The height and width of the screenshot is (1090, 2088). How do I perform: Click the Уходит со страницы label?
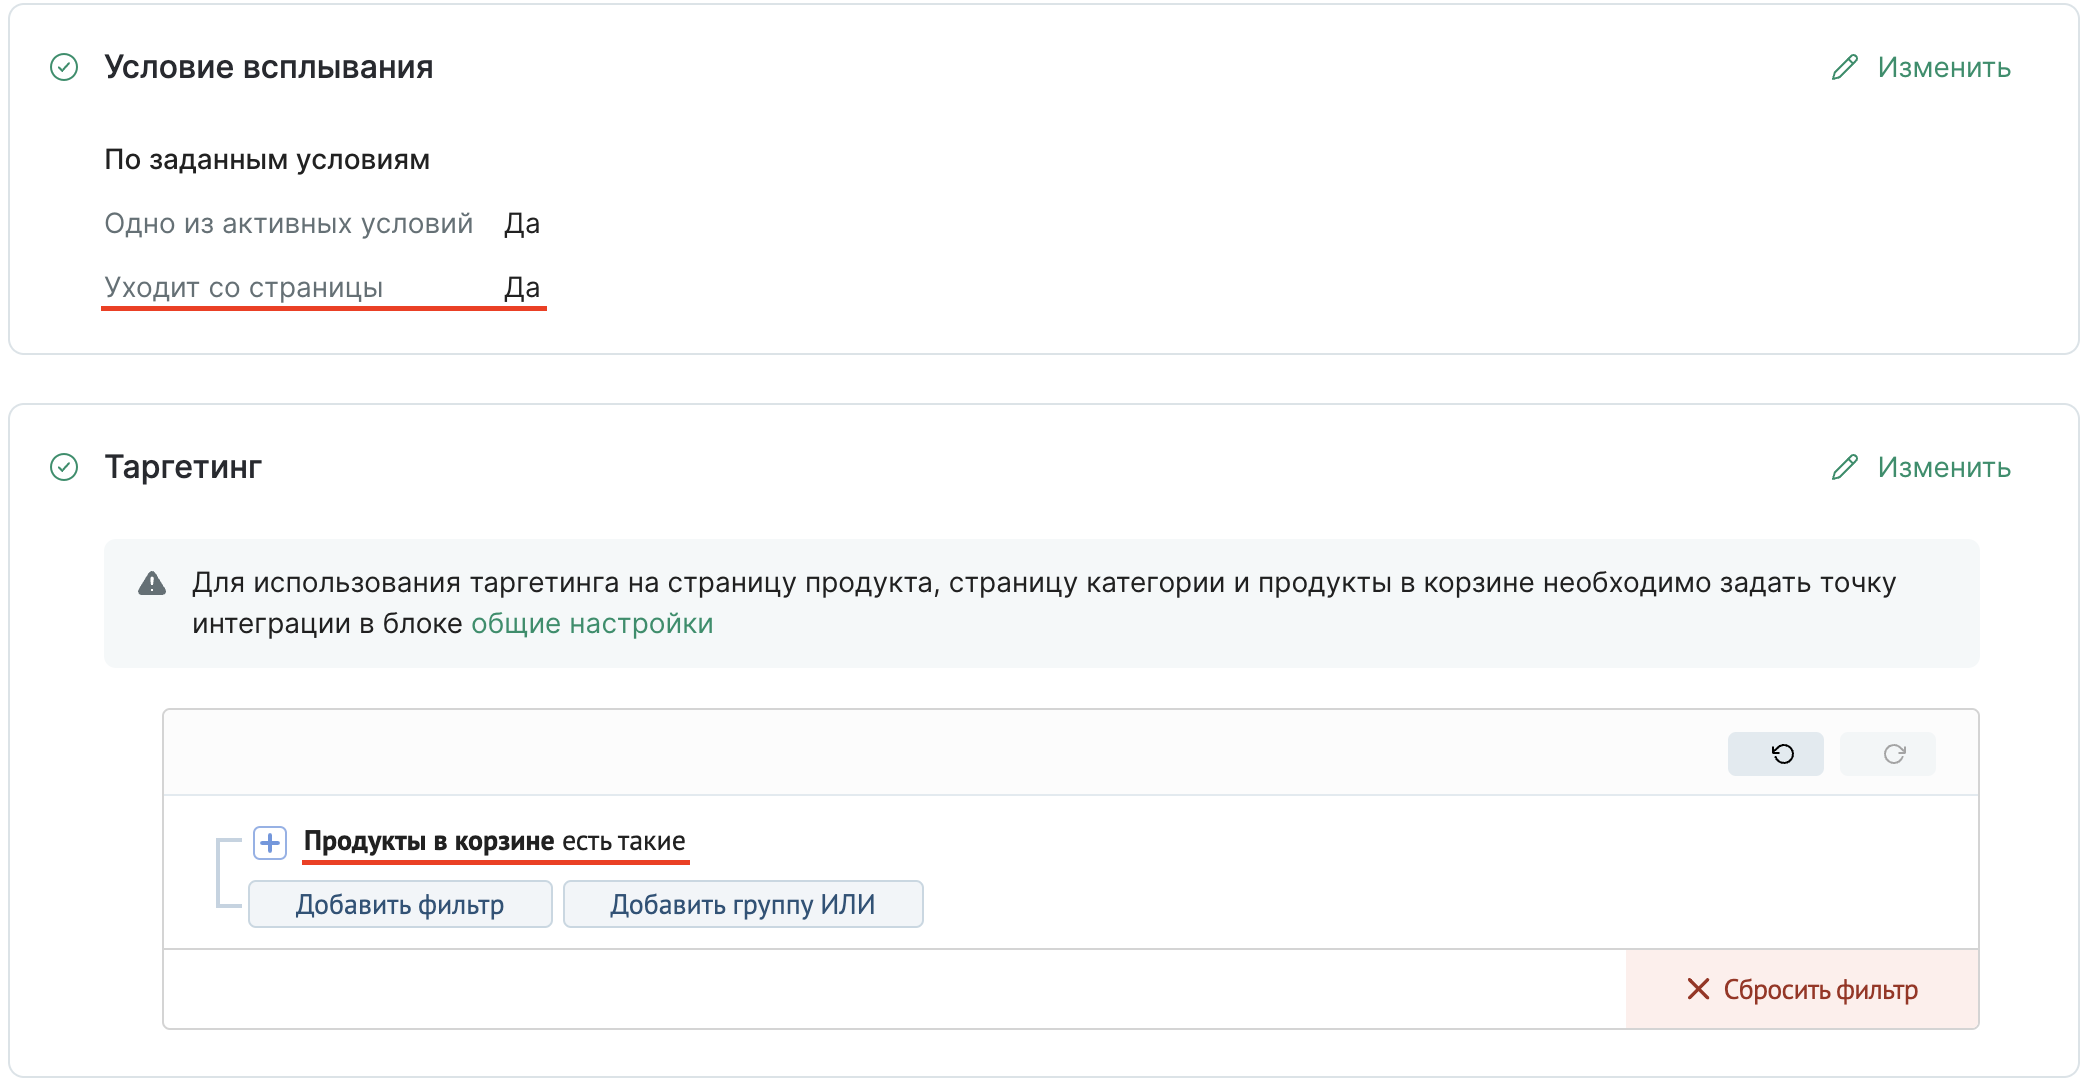(244, 288)
